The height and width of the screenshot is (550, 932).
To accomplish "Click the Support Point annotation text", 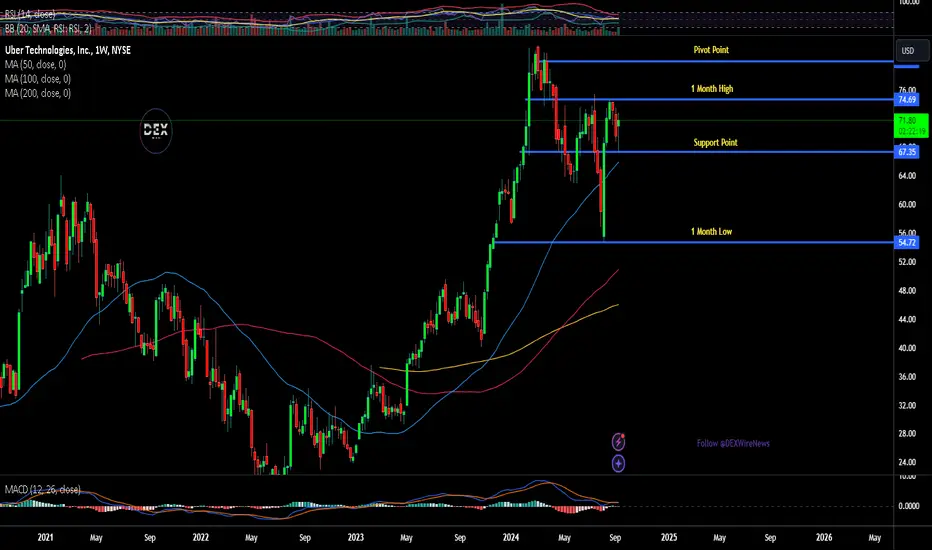I will (716, 142).
